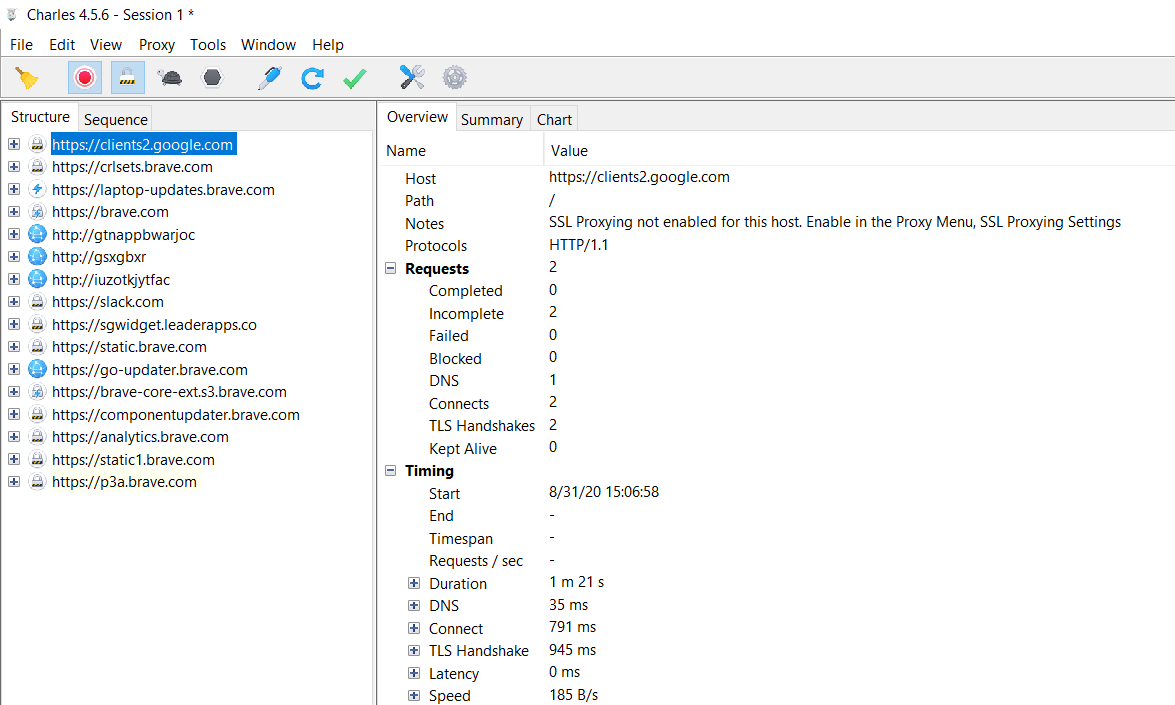Select the Summary tab
The height and width of the screenshot is (705, 1175).
(492, 120)
